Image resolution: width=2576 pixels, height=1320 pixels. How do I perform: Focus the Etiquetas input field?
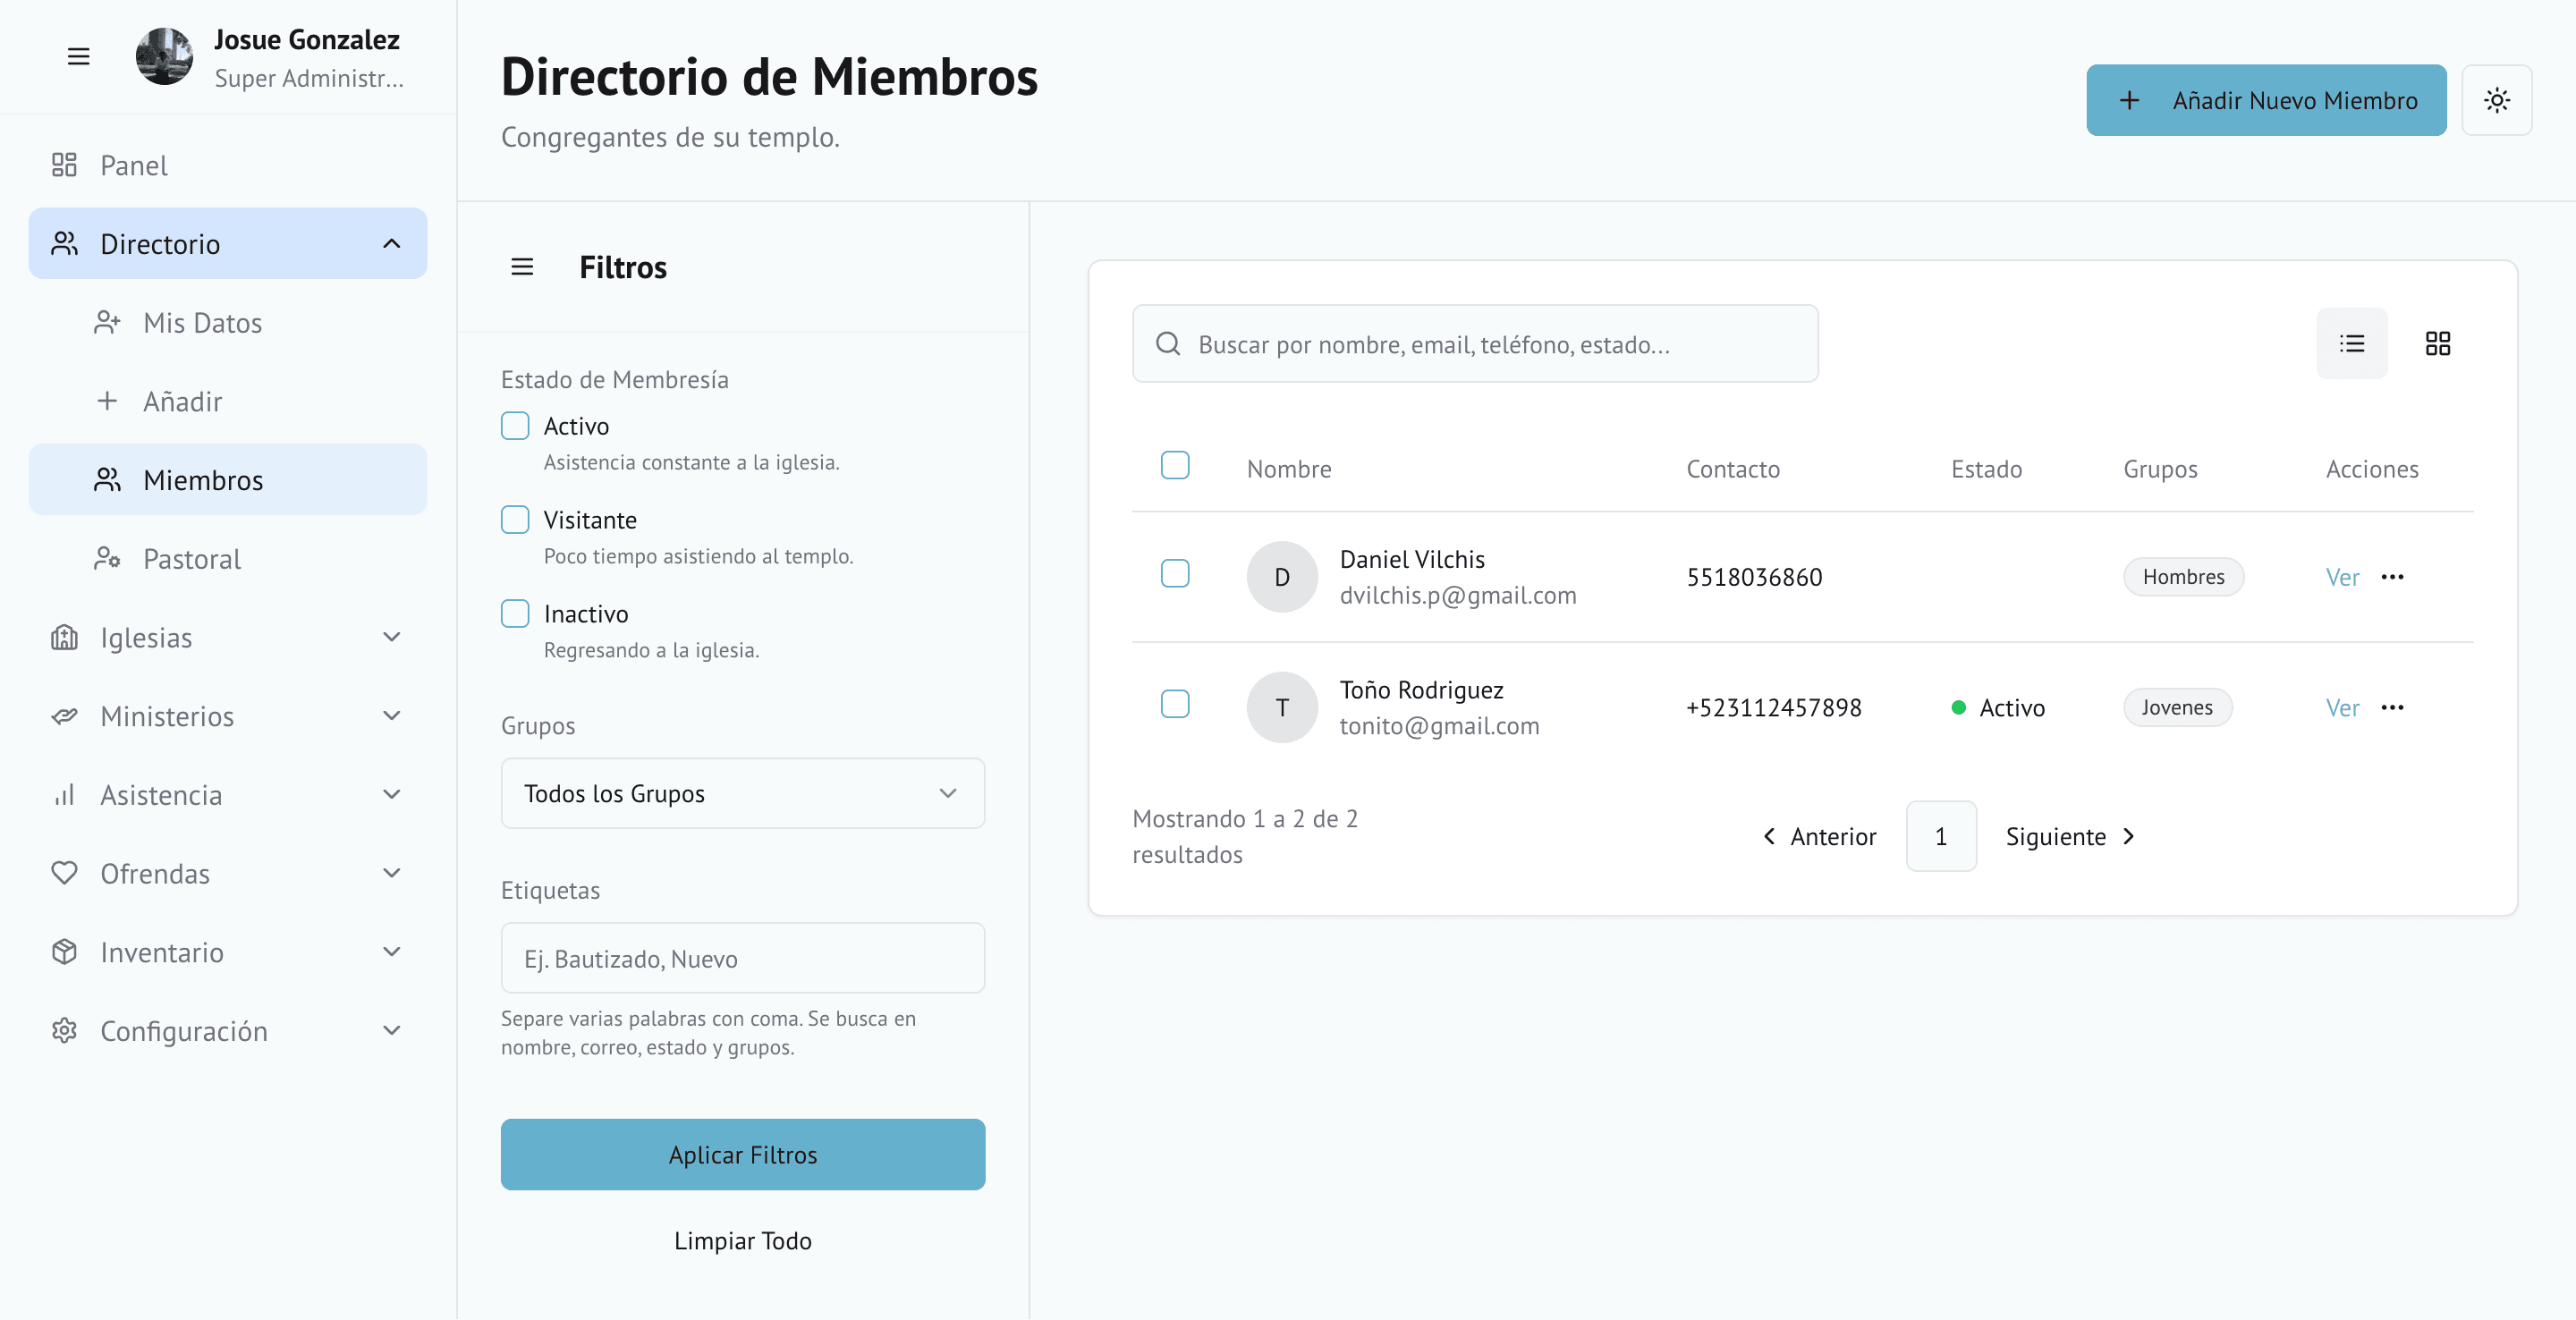coord(743,959)
